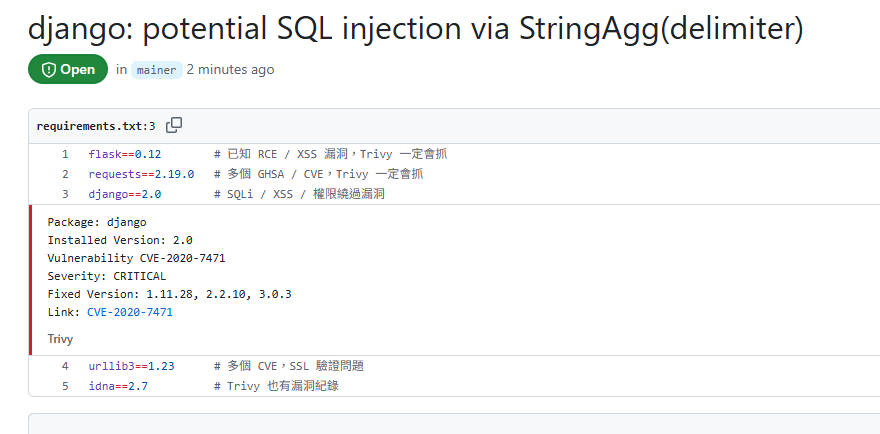Click the copy file path icon
880x434 pixels.
pyautogui.click(x=174, y=125)
